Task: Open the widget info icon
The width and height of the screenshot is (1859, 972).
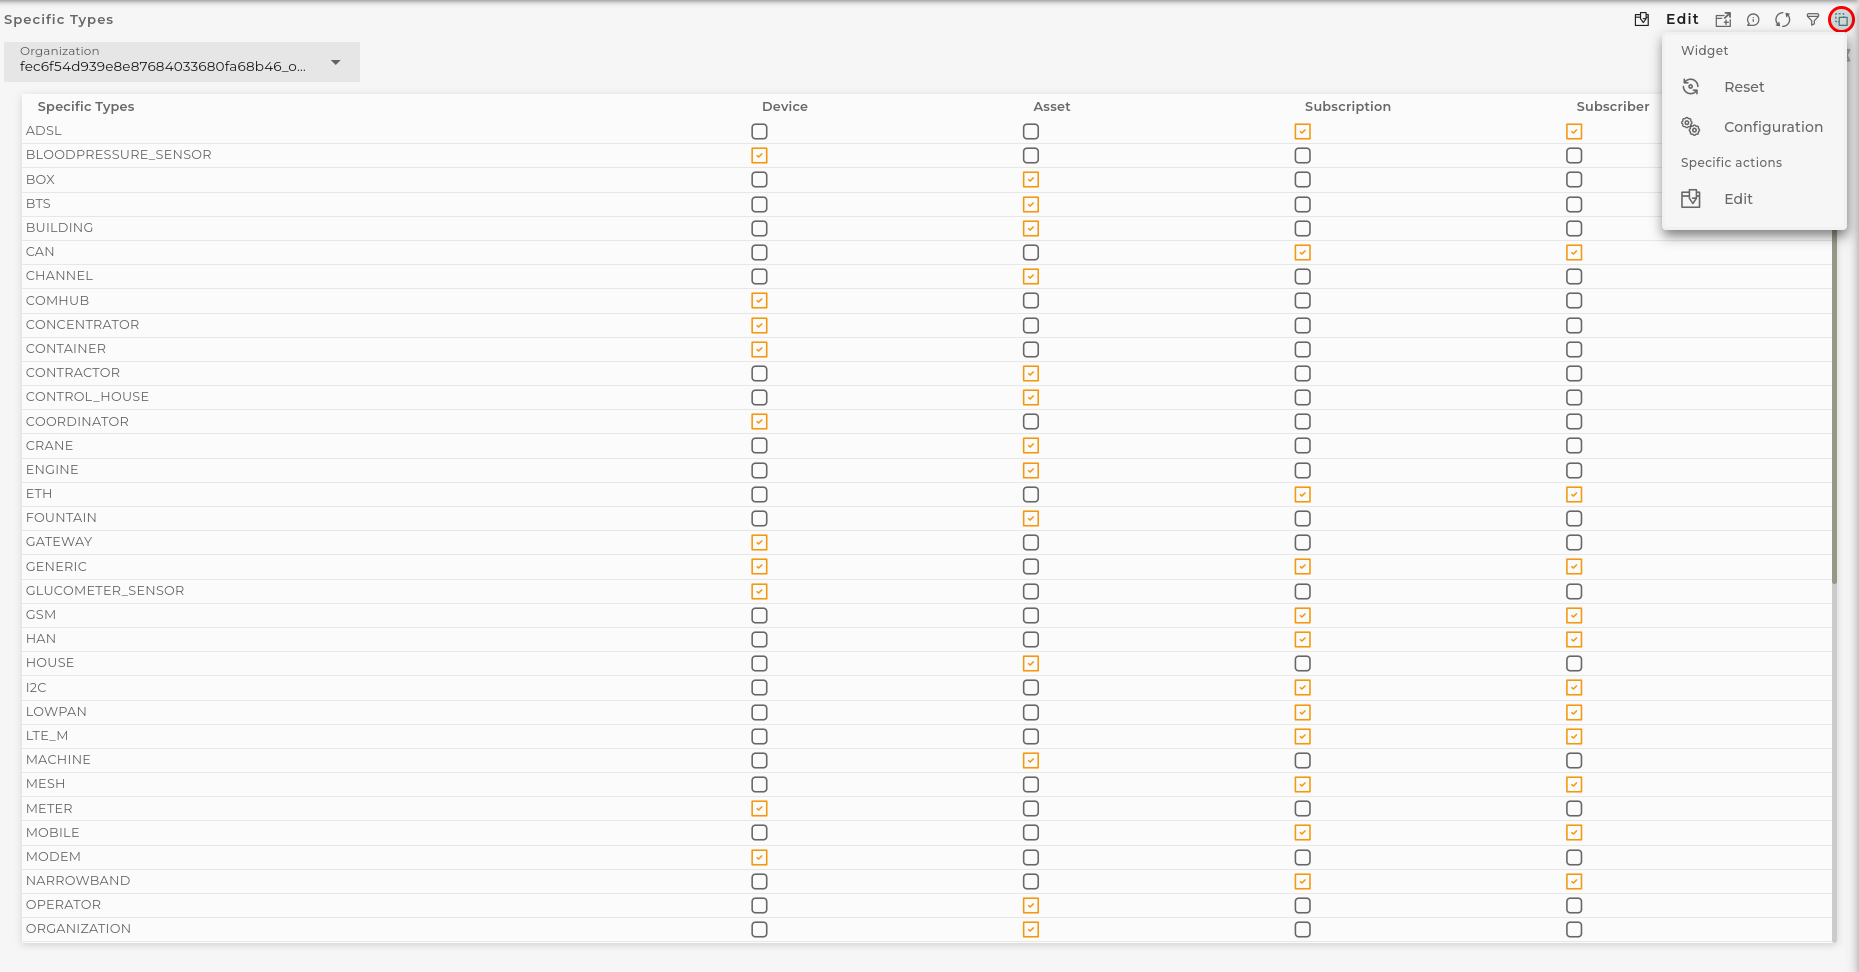Action: 1753,19
